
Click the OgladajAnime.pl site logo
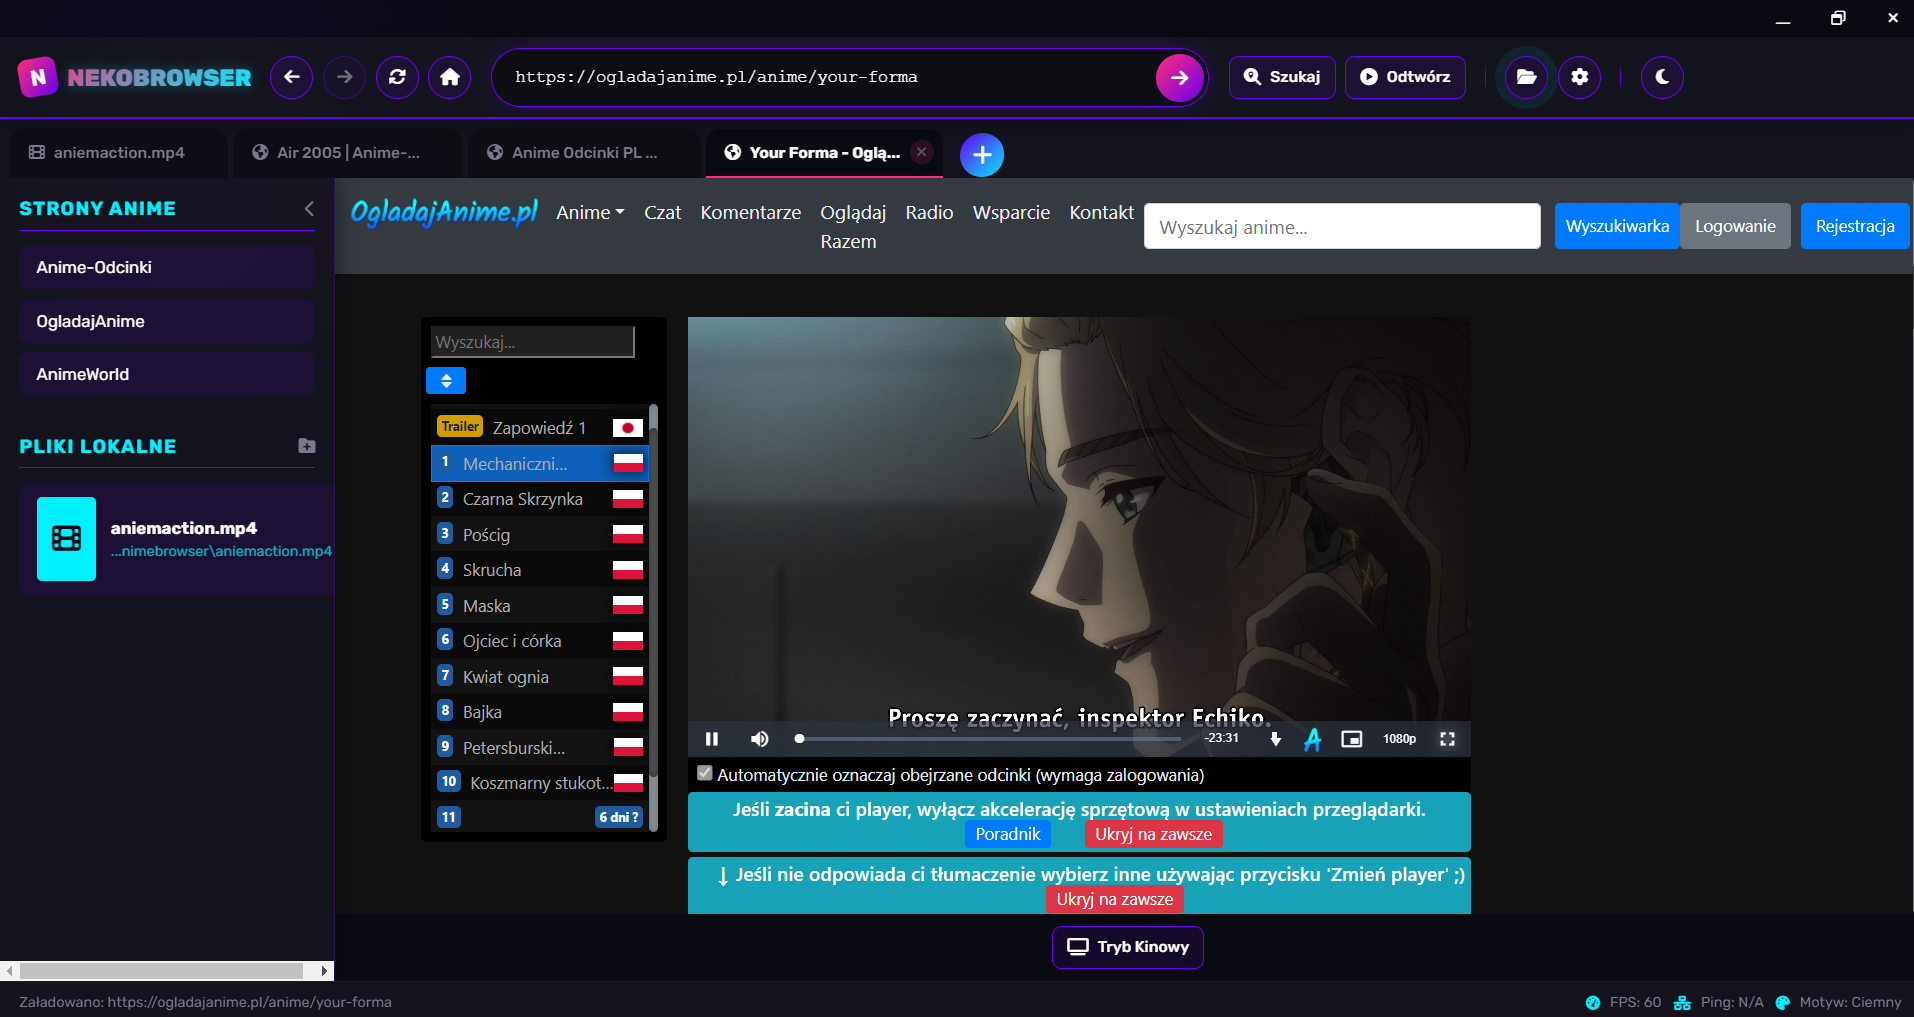tap(444, 213)
